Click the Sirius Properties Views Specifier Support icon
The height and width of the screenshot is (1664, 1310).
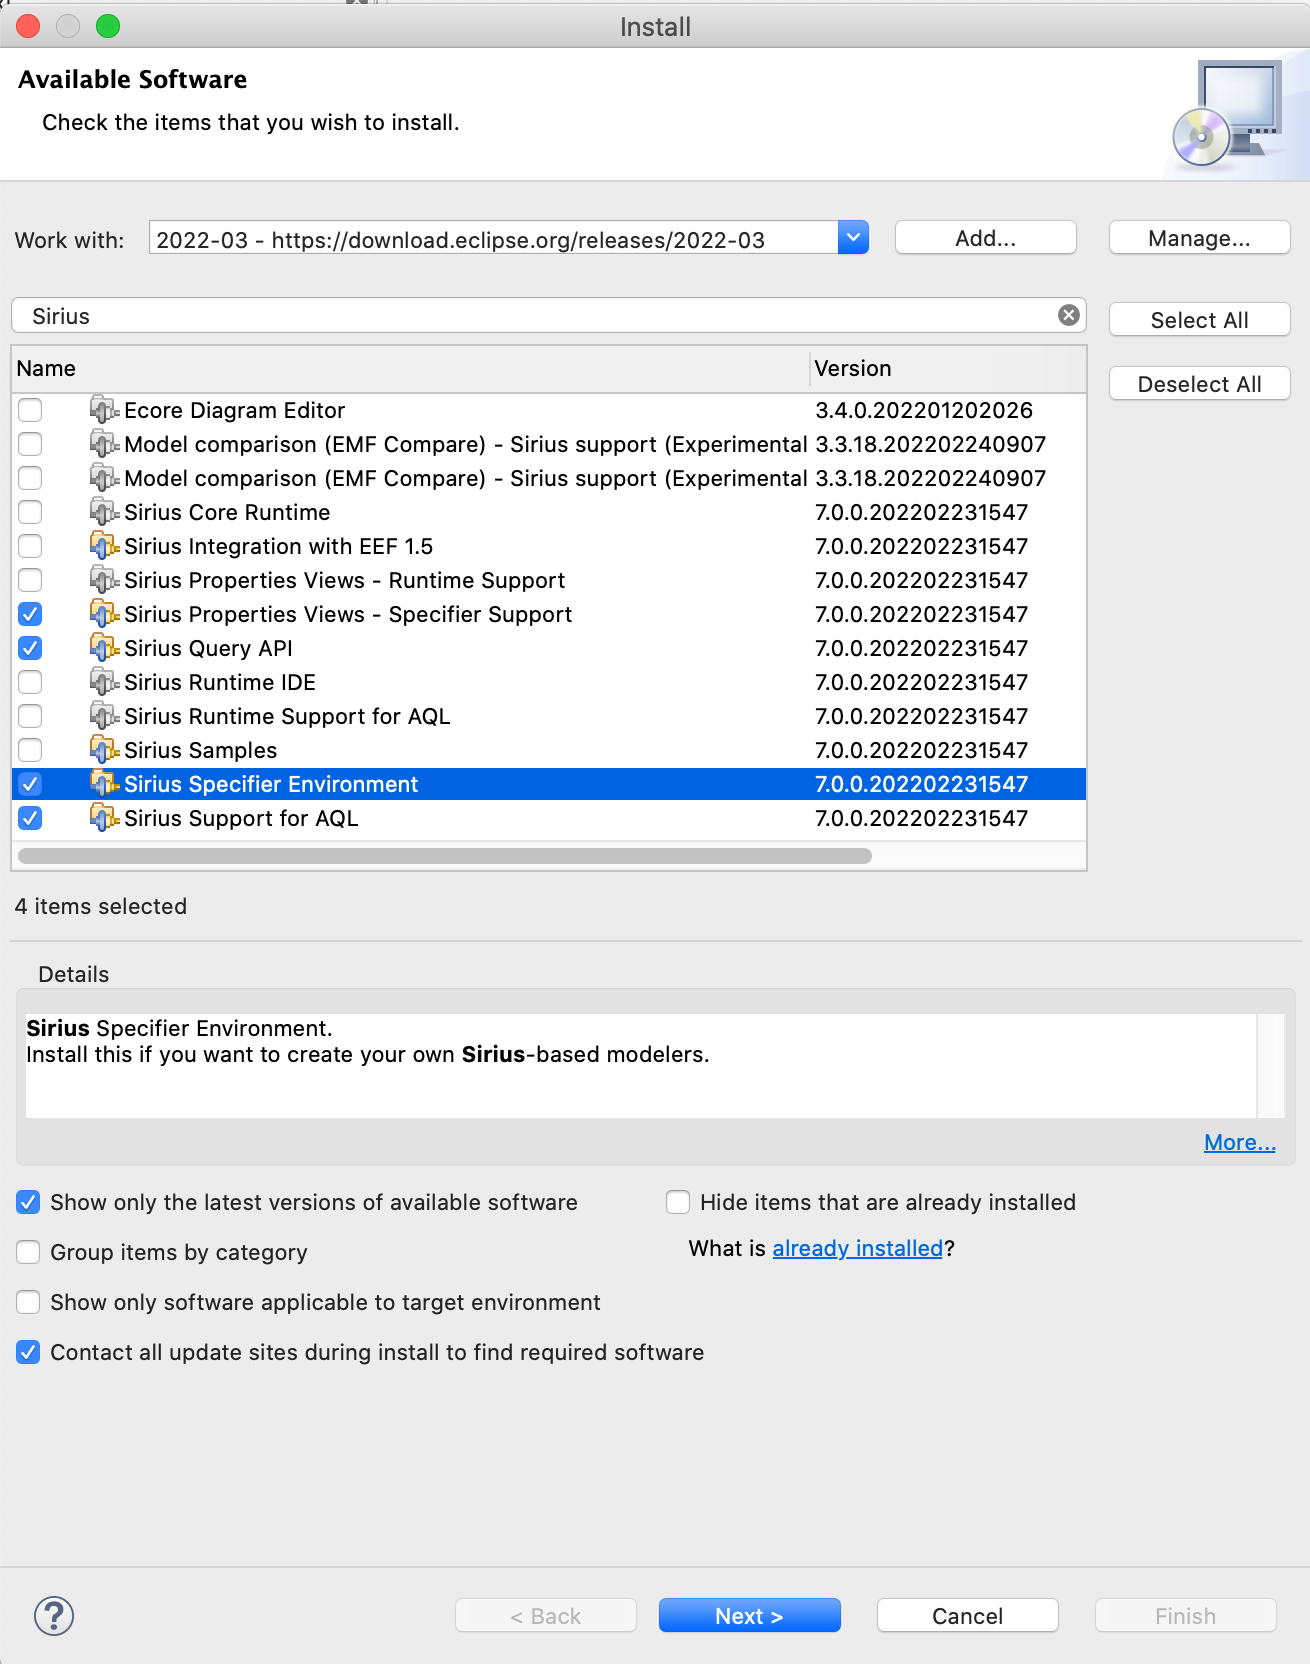pyautogui.click(x=104, y=614)
